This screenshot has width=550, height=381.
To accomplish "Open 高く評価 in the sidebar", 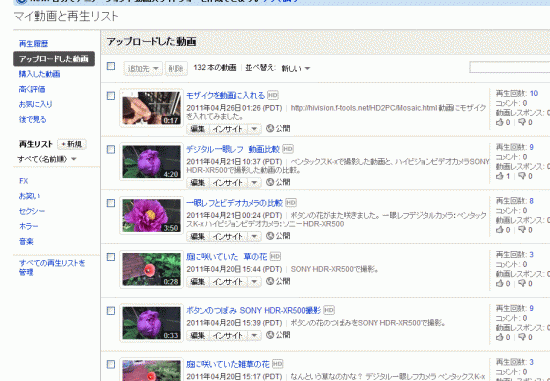I will (32, 89).
